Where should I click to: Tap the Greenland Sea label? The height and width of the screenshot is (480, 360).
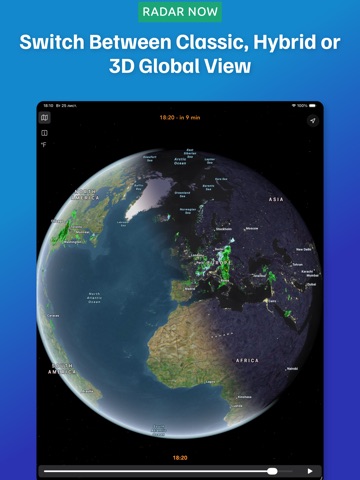pyautogui.click(x=182, y=194)
